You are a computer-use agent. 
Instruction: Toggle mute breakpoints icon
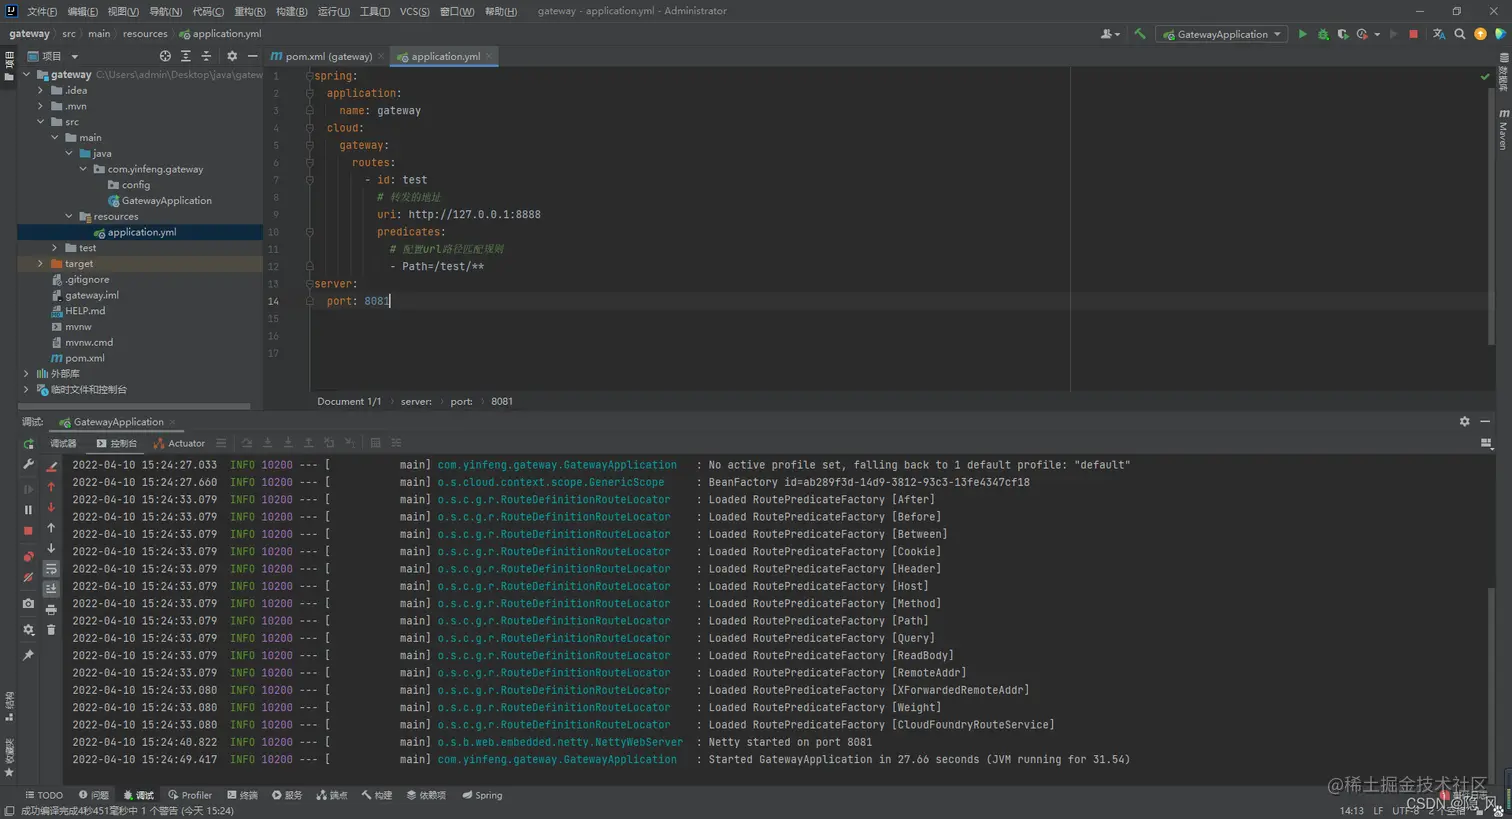pyautogui.click(x=28, y=578)
